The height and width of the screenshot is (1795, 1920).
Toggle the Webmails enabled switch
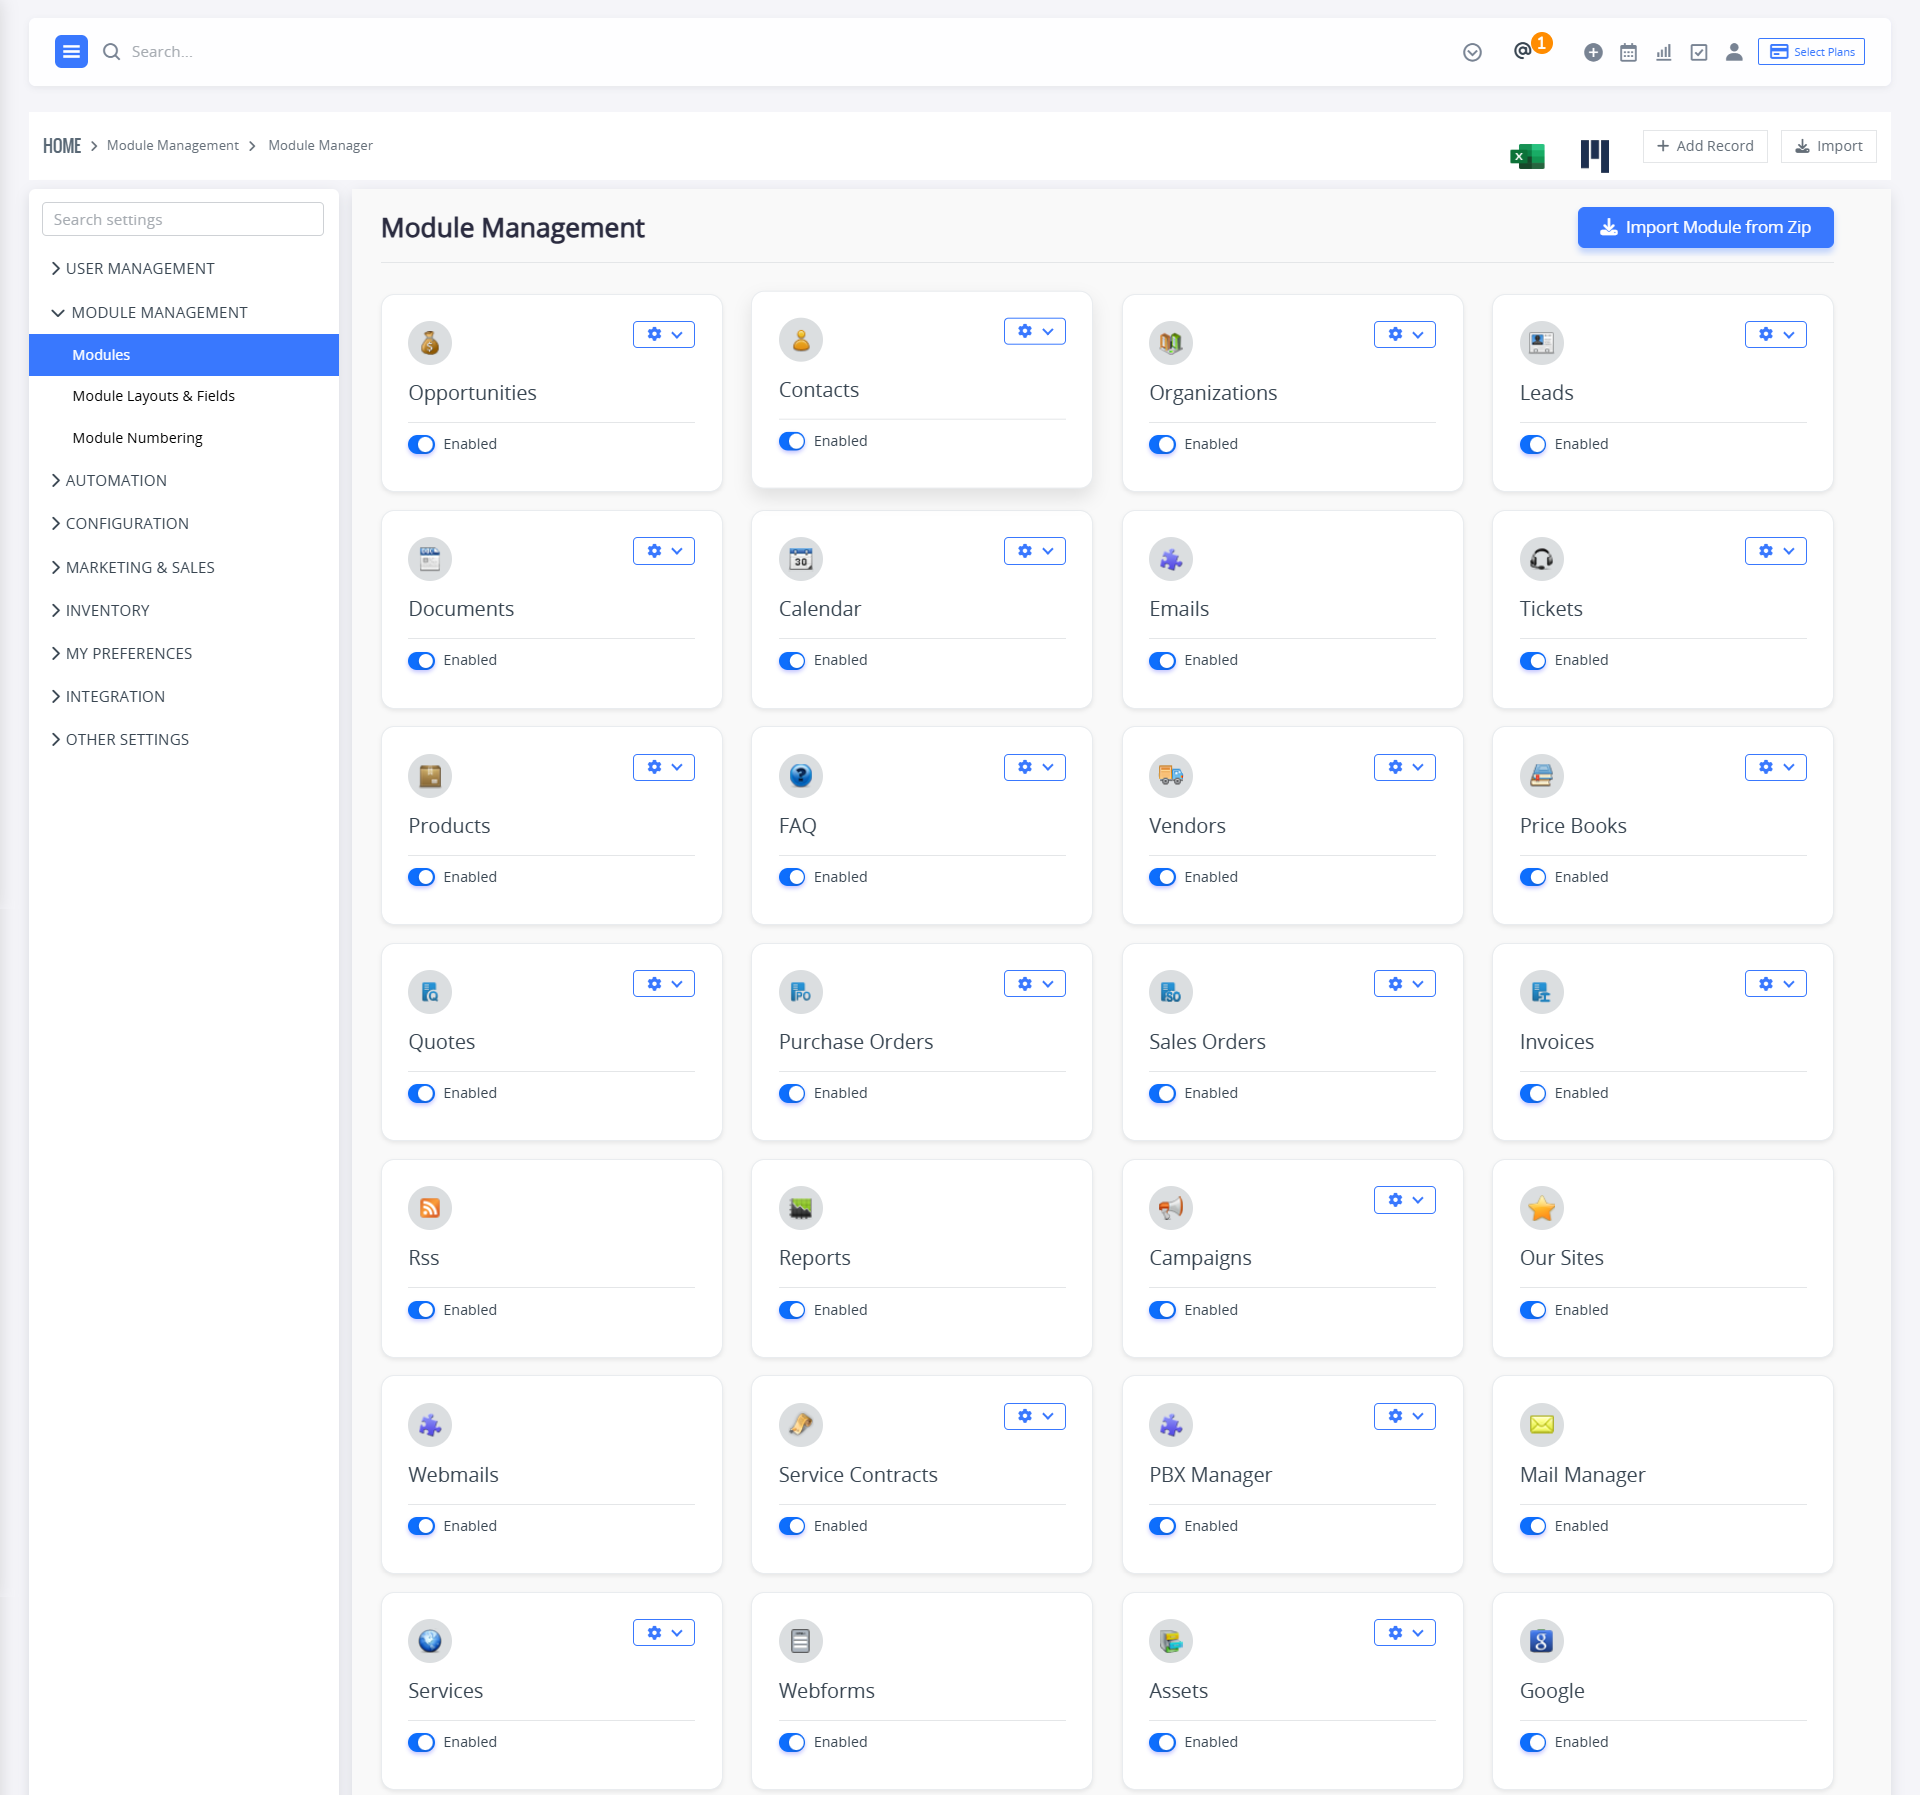click(x=421, y=1526)
